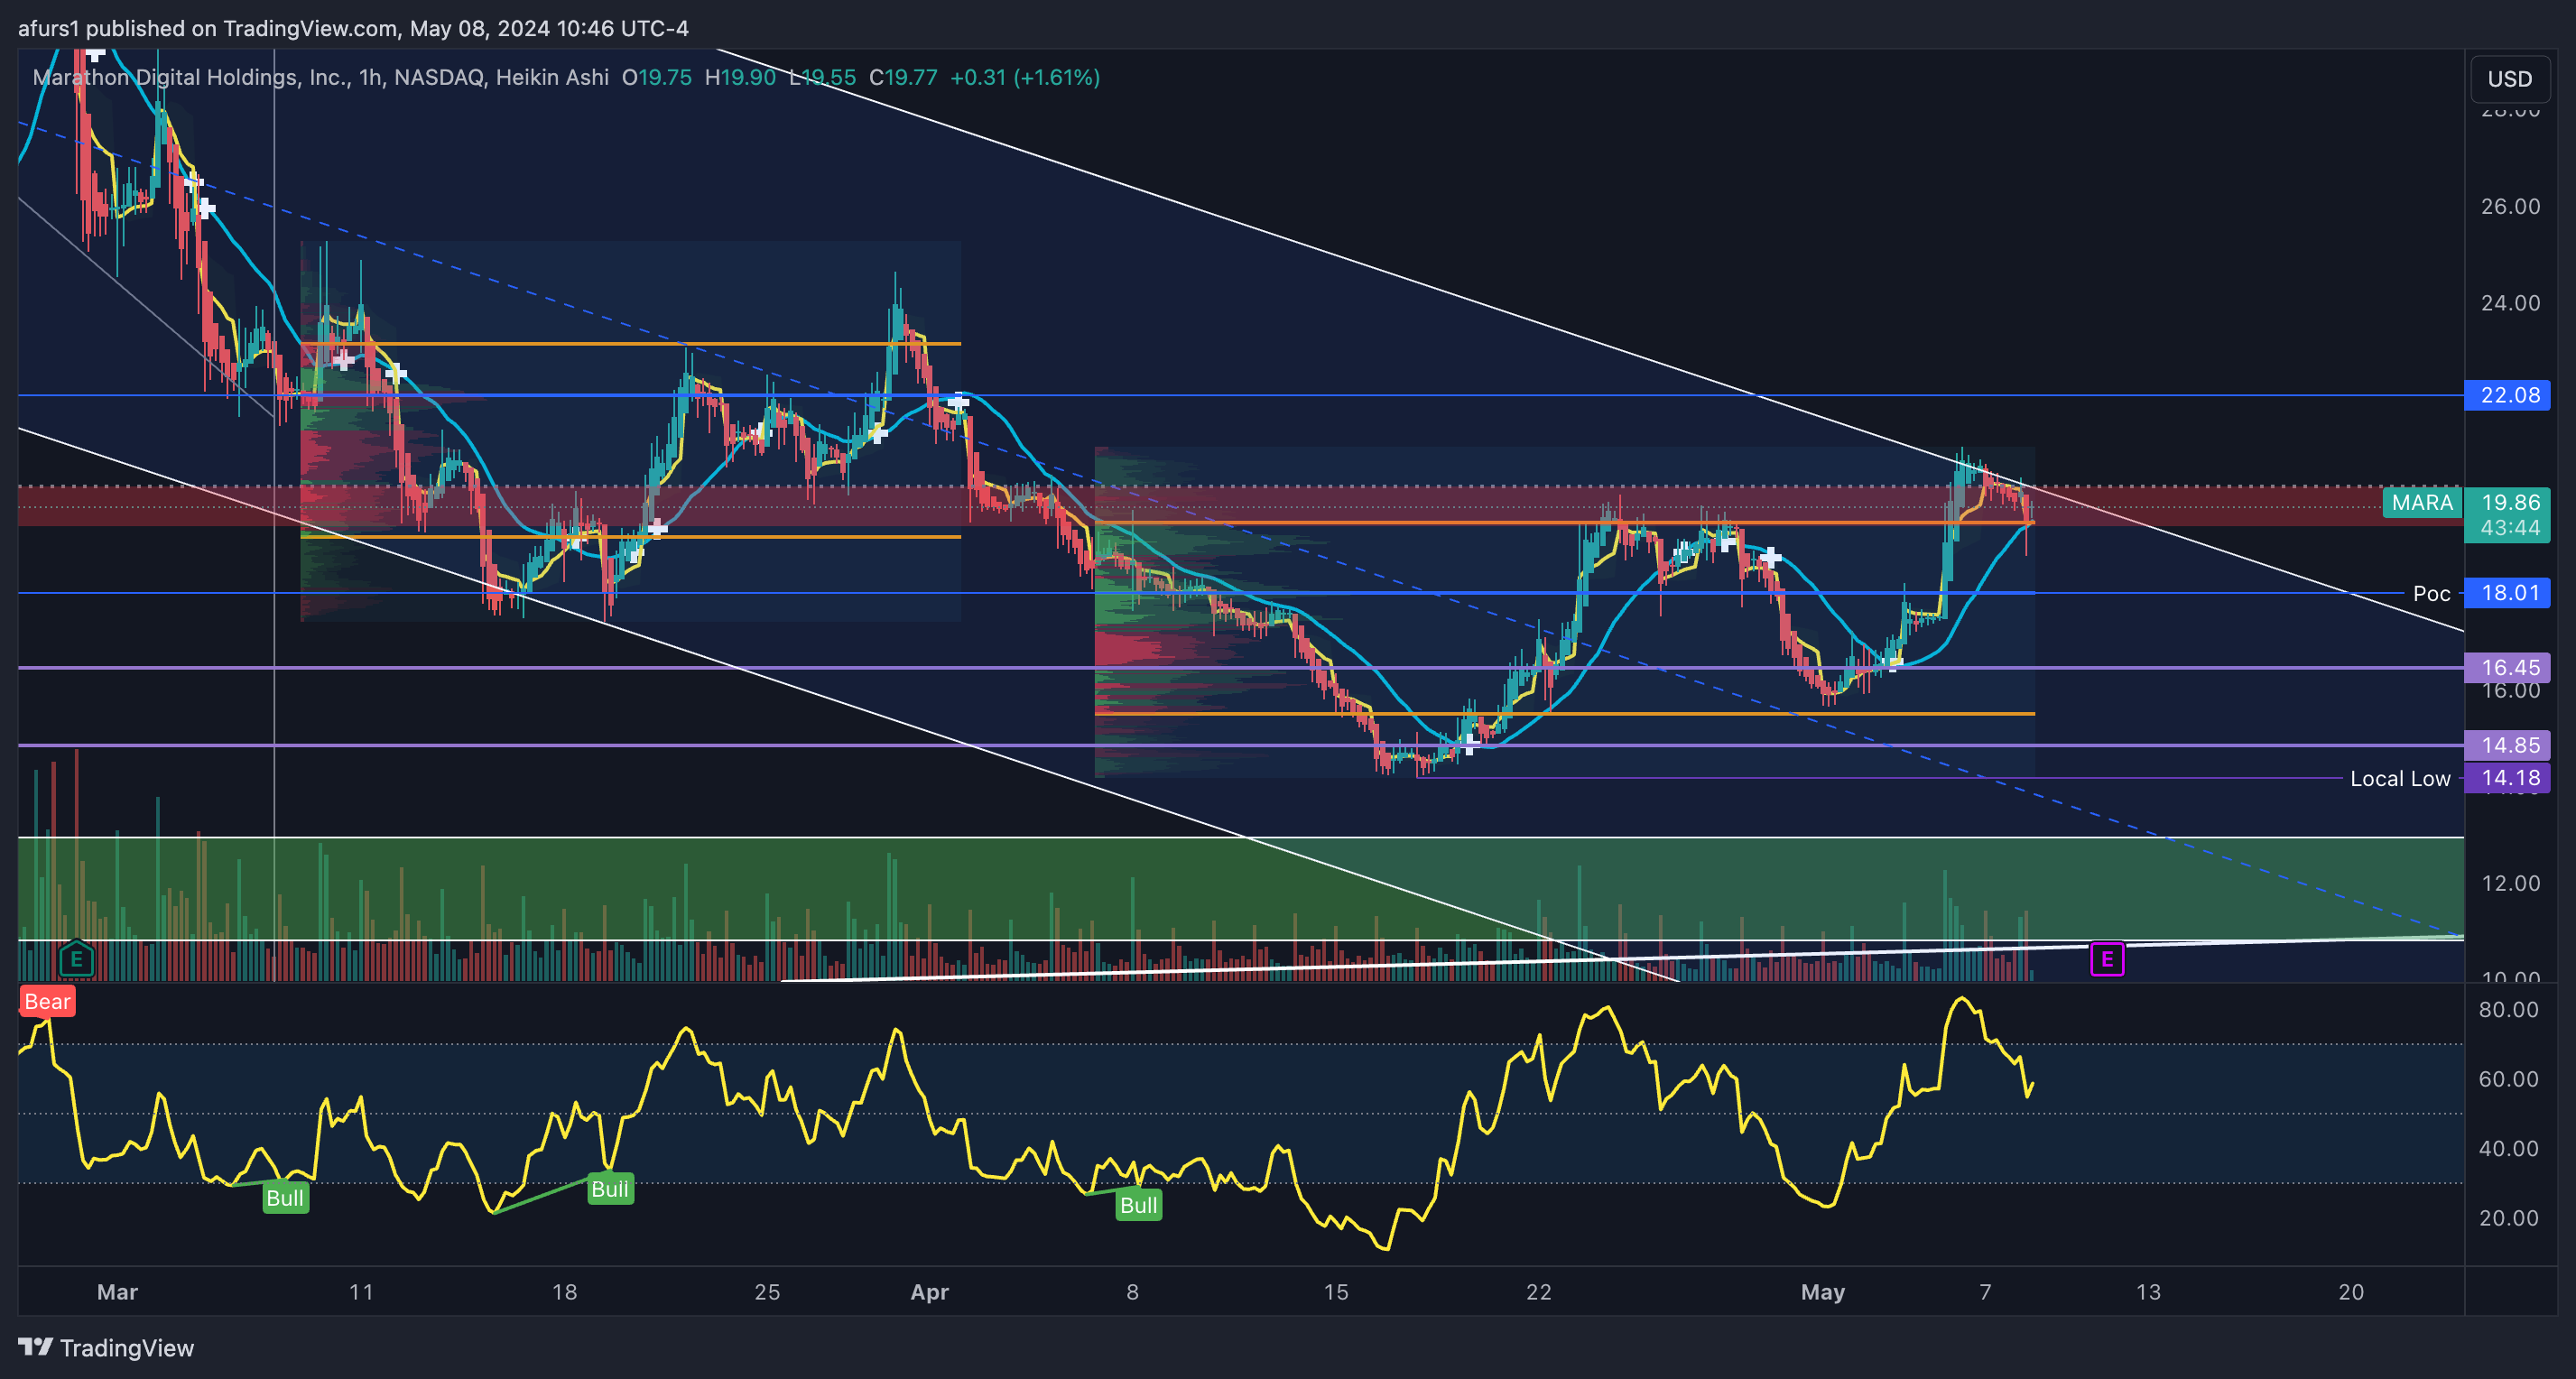
Task: Click the green E earnings marker
Action: [x=76, y=960]
